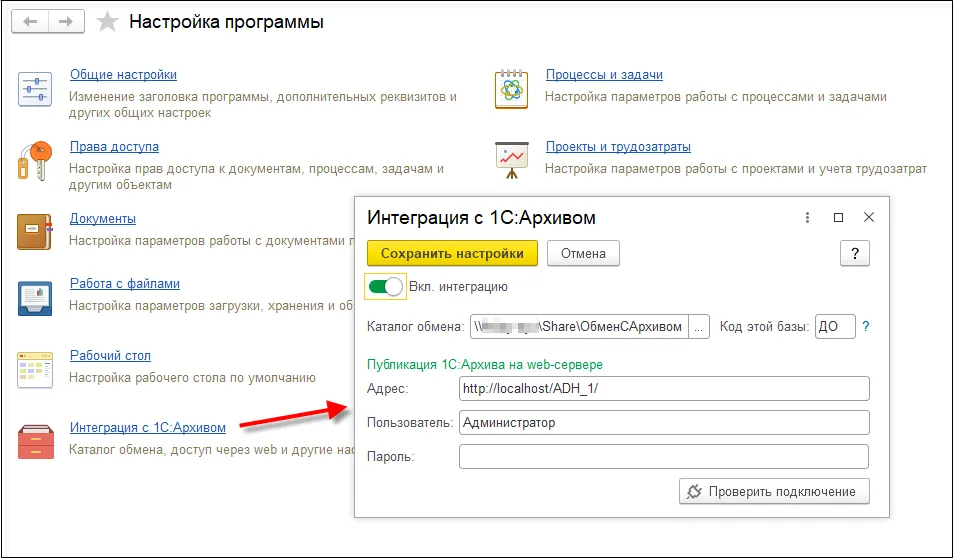The width and height of the screenshot is (953, 558).
Task: Click the Отмена button
Action: point(583,253)
